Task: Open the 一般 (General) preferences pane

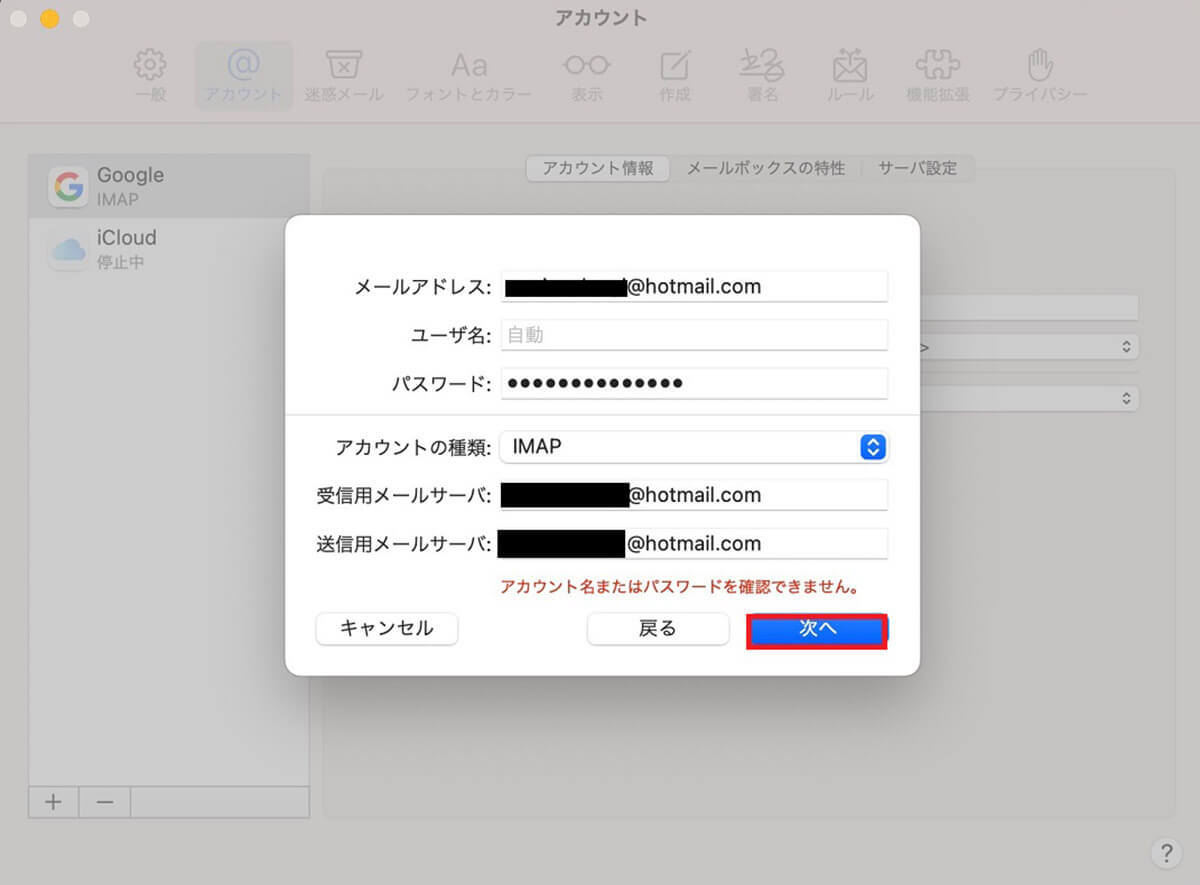Action: [x=150, y=76]
